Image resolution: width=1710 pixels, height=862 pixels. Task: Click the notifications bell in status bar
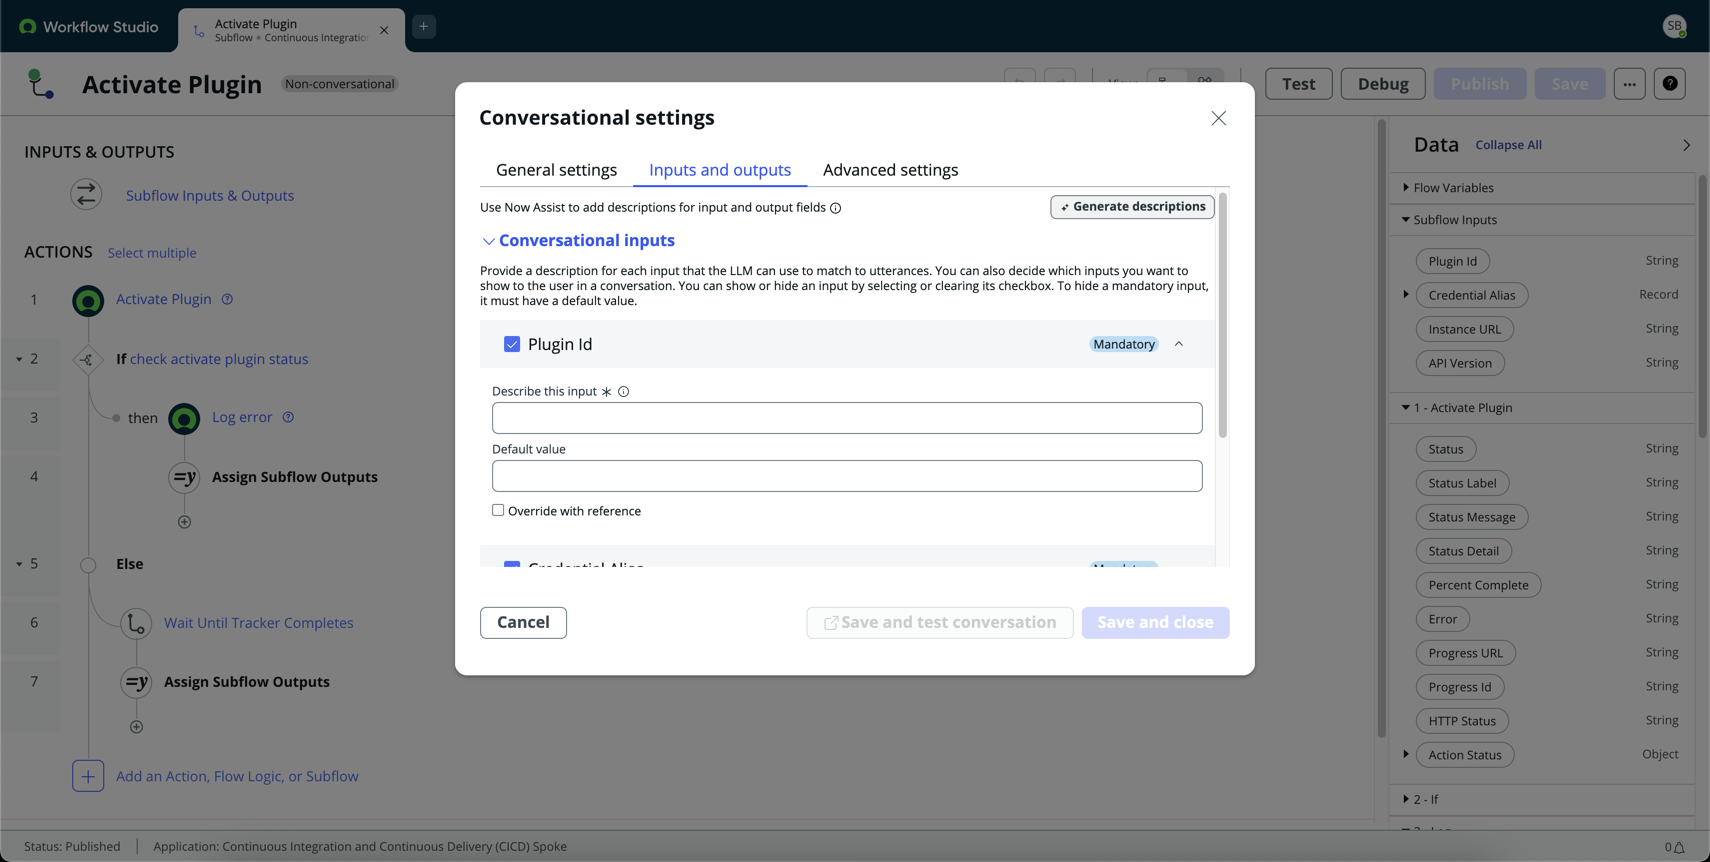click(1679, 847)
